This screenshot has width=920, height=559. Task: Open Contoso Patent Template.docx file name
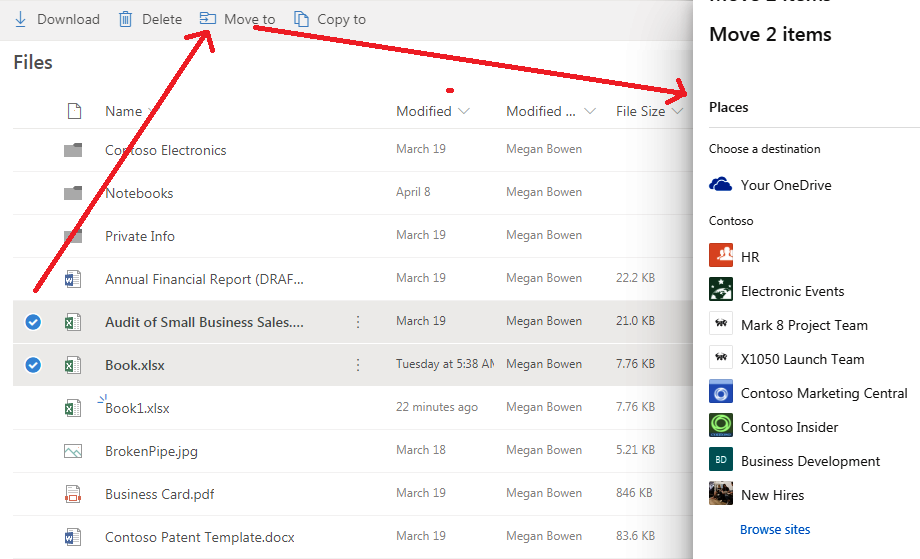pyautogui.click(x=199, y=537)
